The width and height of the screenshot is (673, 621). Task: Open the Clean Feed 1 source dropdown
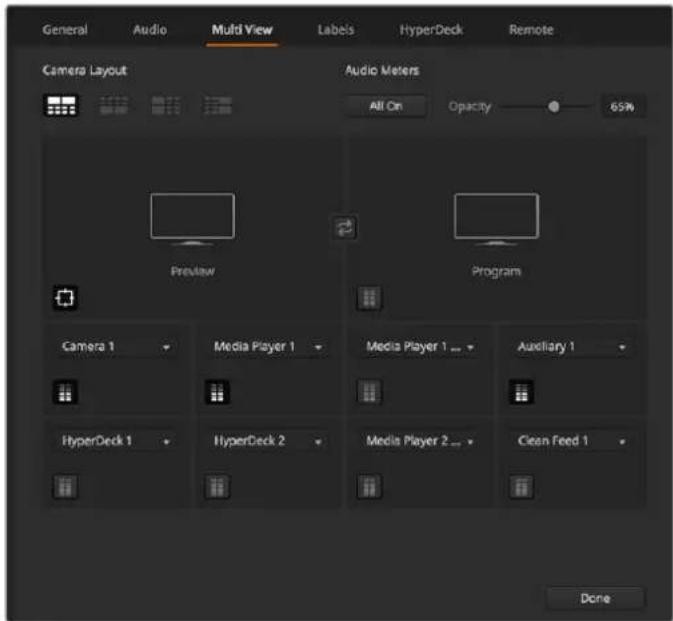[571, 441]
